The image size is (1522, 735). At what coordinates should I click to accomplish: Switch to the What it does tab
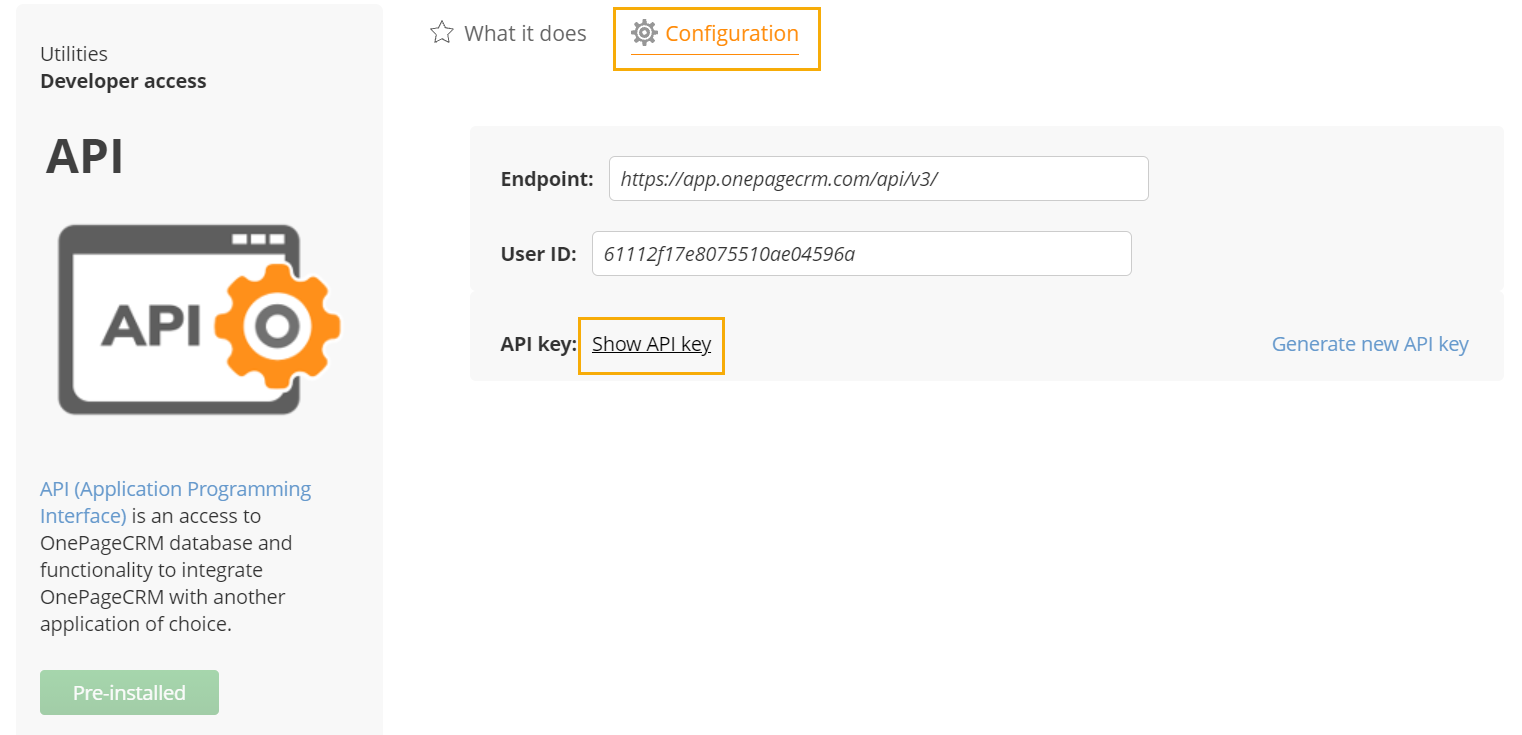coord(525,32)
